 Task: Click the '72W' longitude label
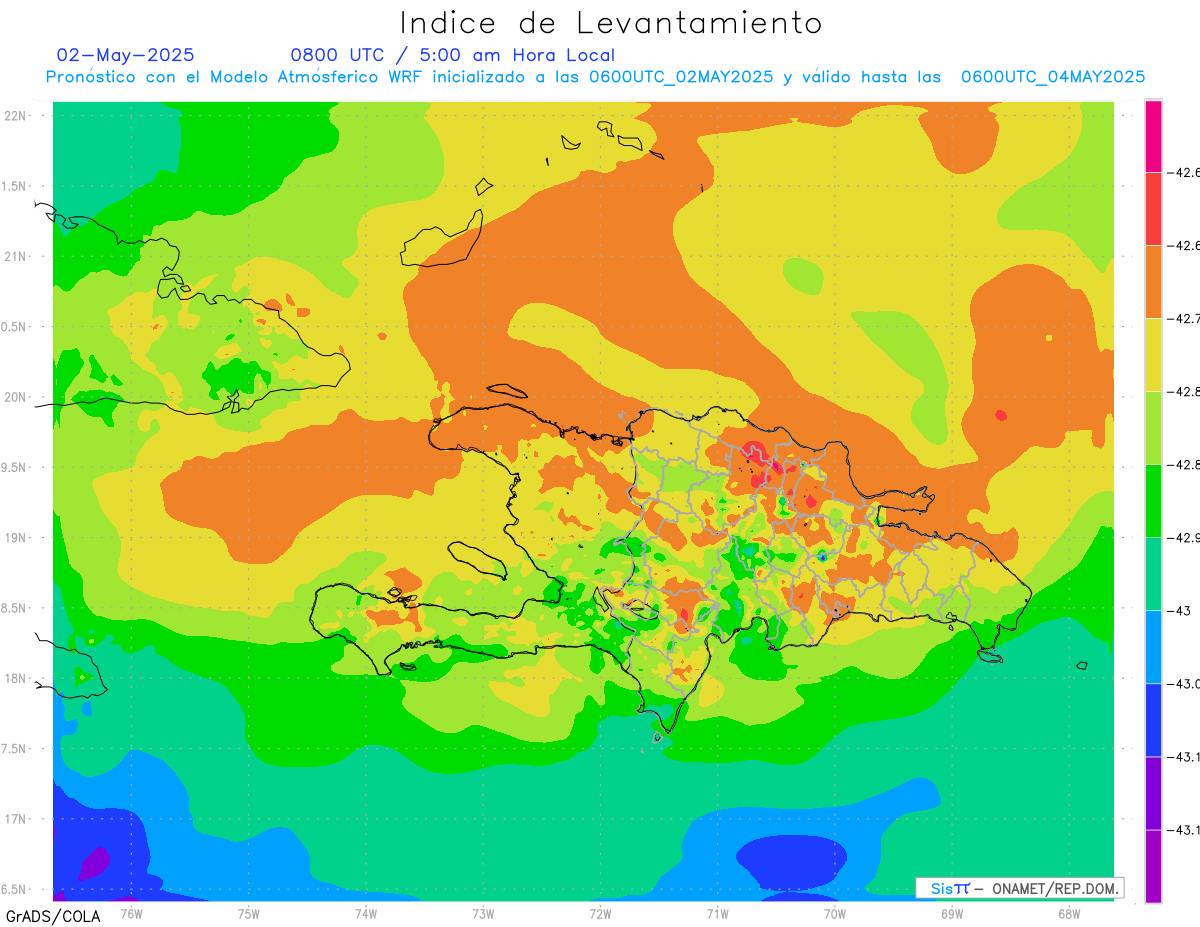600,913
